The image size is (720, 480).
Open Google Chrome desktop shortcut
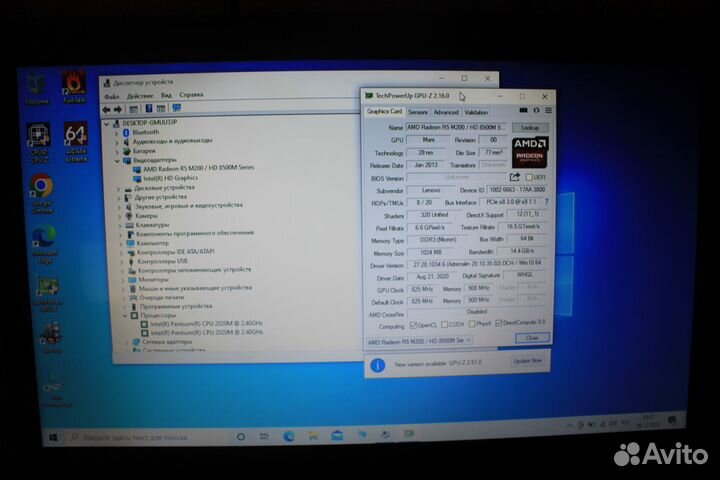tap(42, 194)
